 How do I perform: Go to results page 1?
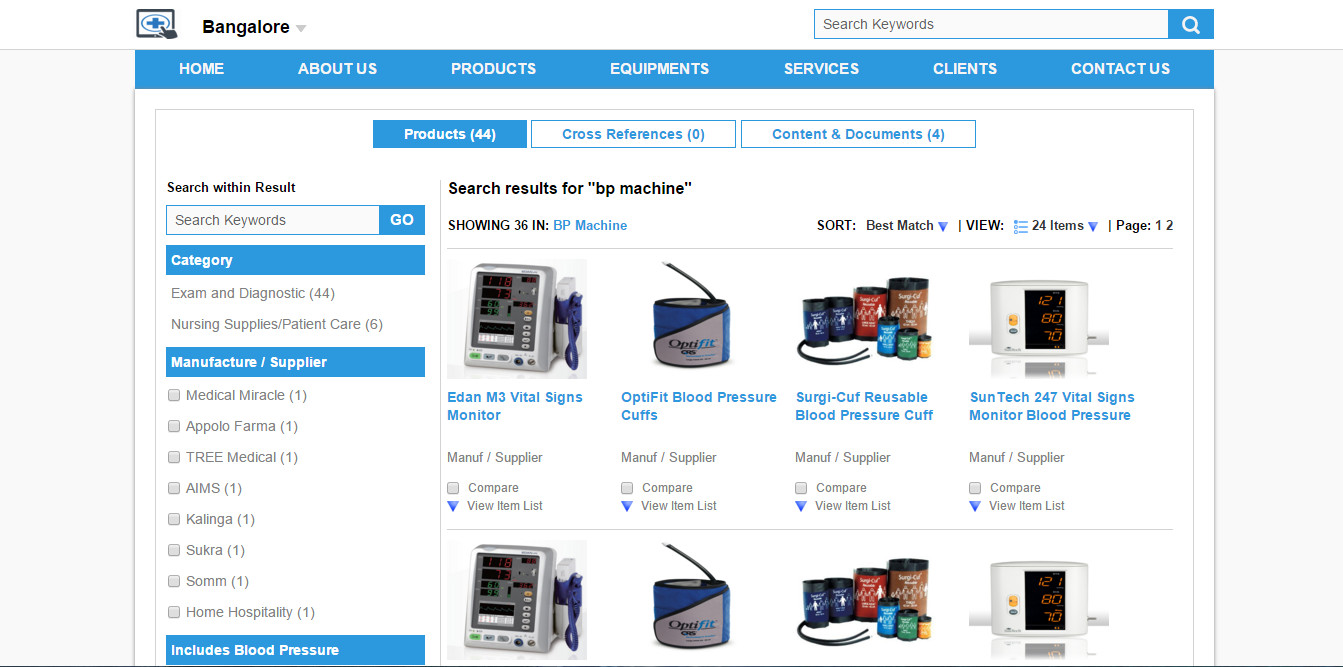coord(1159,226)
